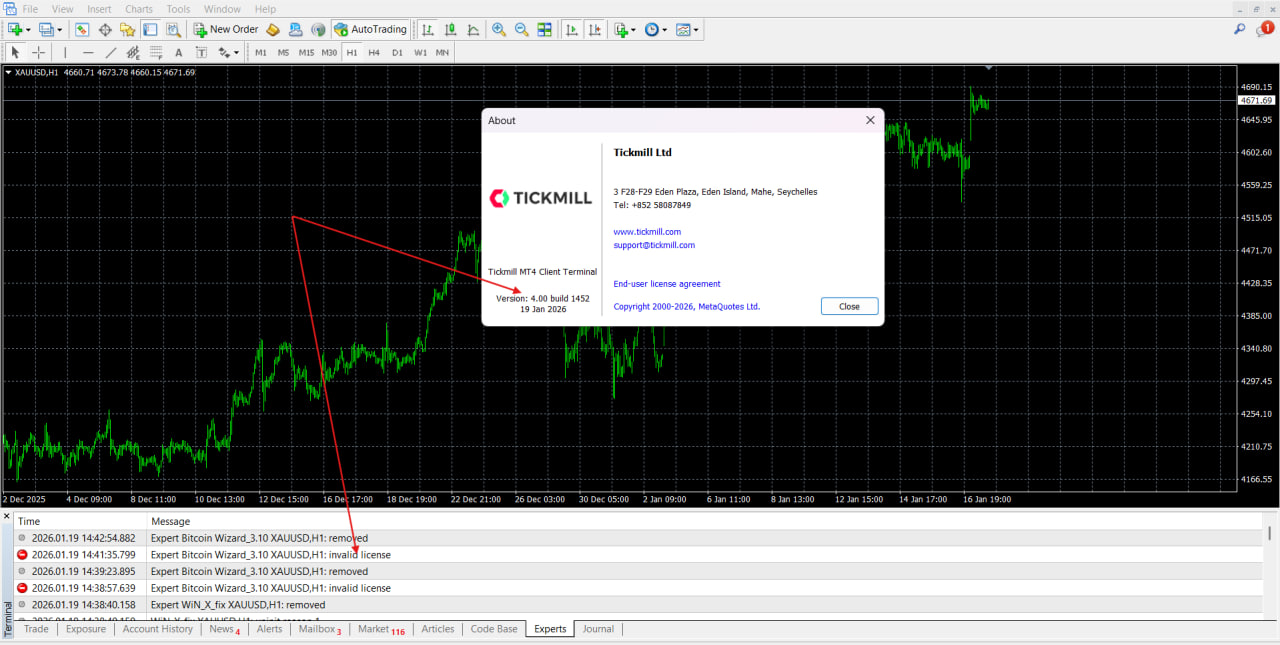The image size is (1280, 645).
Task: Open the Market Watch panel icon
Action: [82, 30]
